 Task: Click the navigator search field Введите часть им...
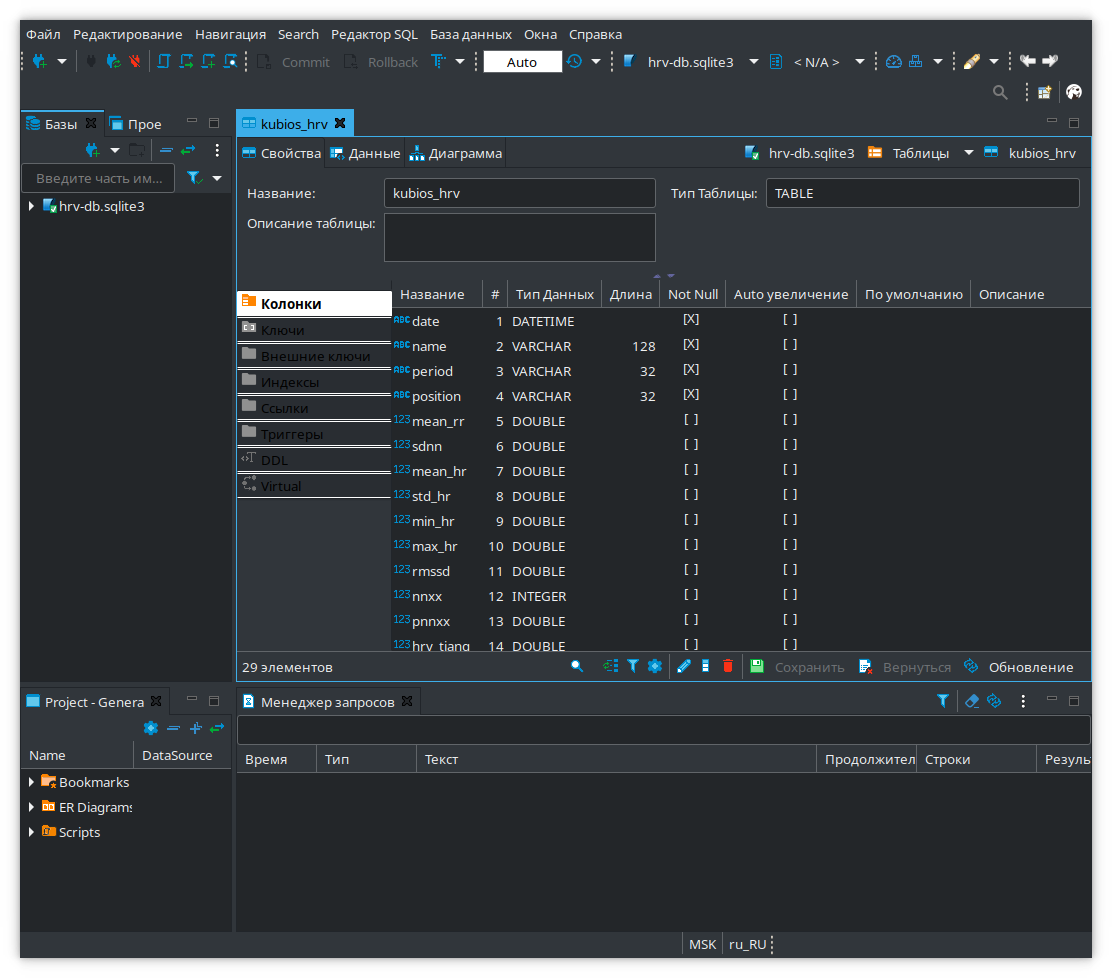(99, 178)
